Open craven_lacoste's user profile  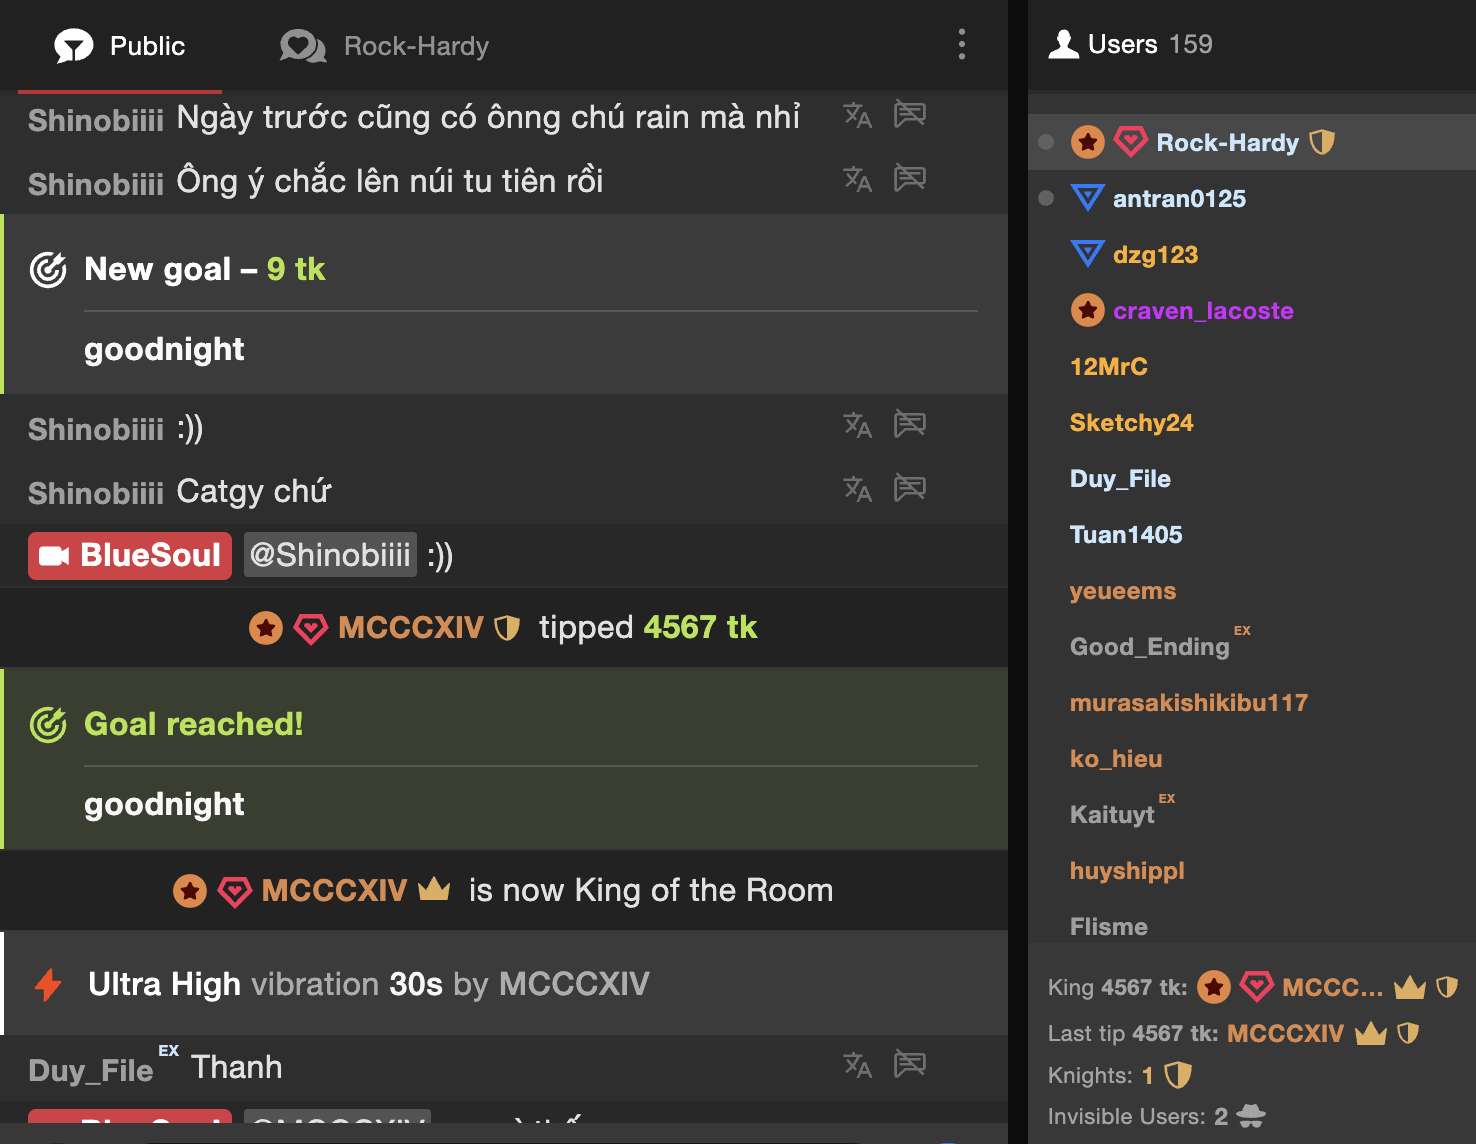1203,311
